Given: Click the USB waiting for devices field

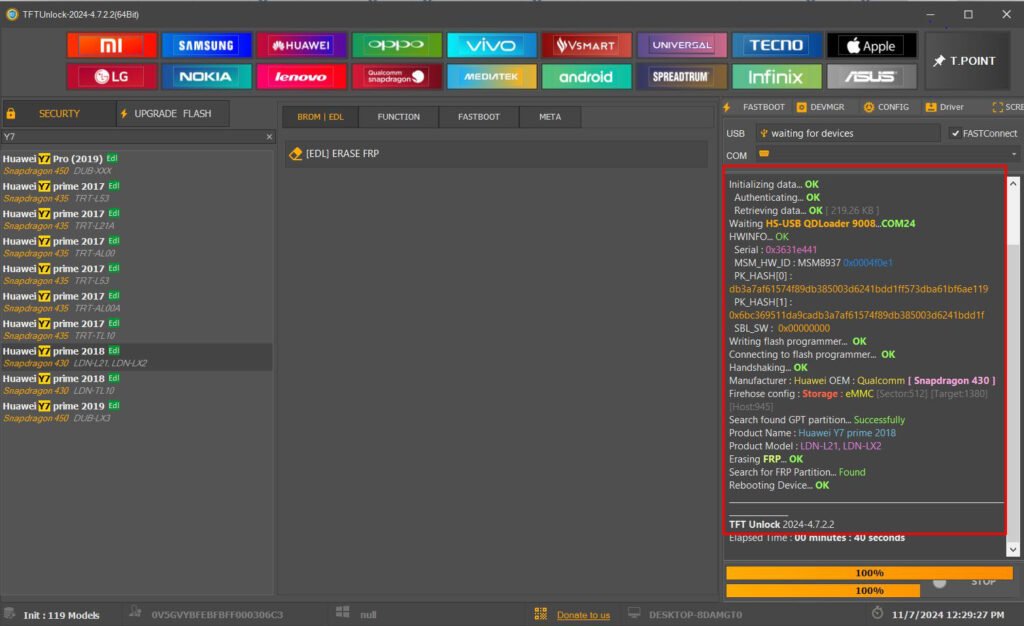Looking at the screenshot, I should click(848, 133).
